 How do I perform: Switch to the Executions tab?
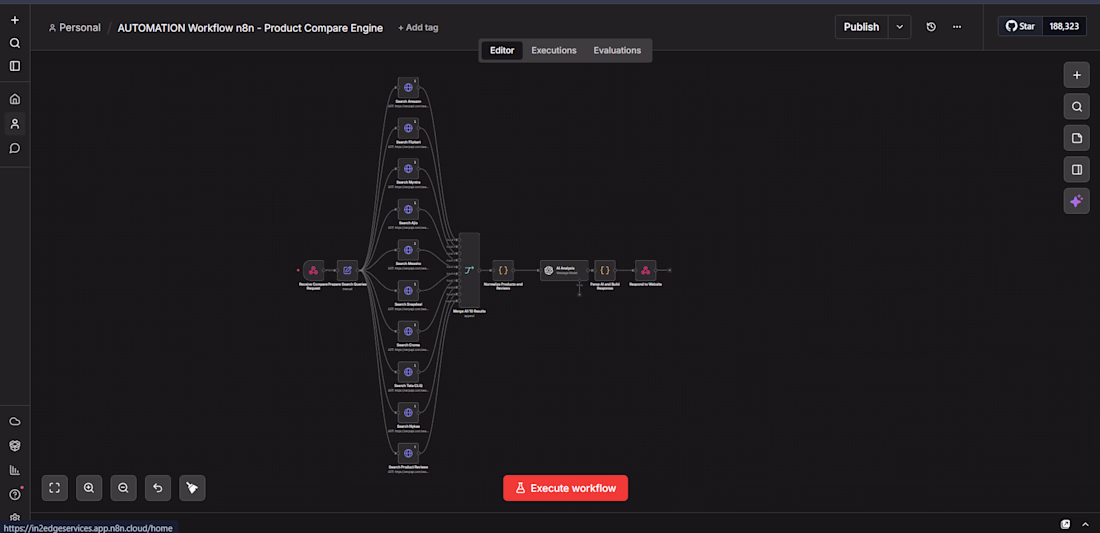click(554, 50)
